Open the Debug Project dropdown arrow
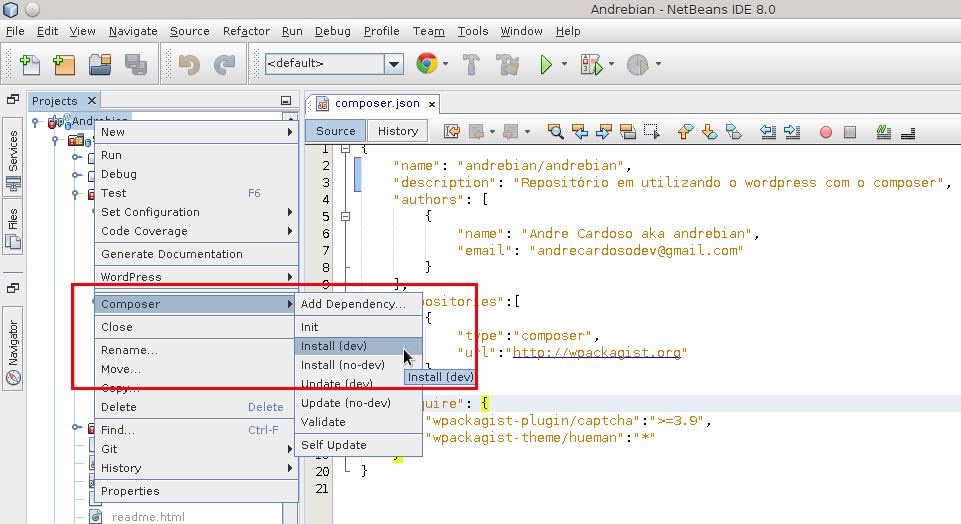 [x=611, y=64]
